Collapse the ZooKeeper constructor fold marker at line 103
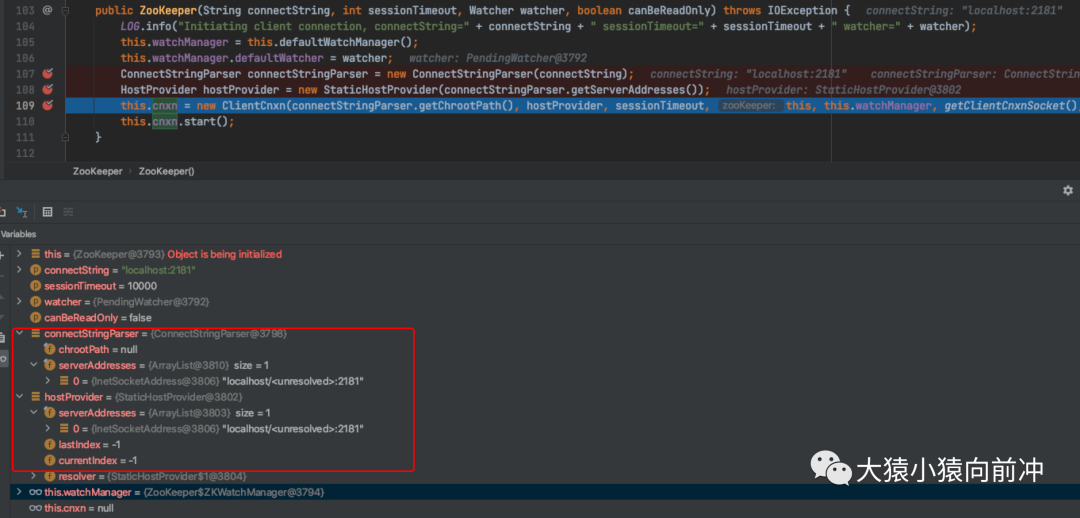The height and width of the screenshot is (518, 1080). pos(65,10)
